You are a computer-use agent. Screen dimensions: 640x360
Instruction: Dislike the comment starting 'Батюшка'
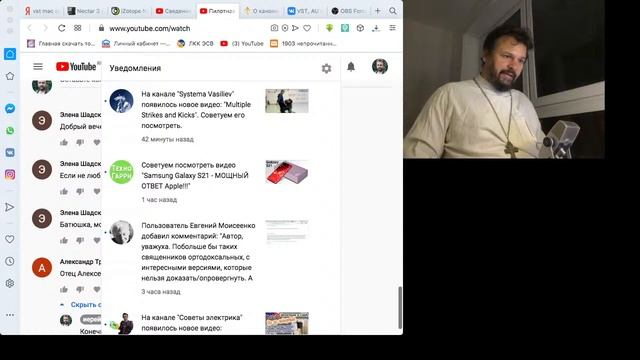80,240
